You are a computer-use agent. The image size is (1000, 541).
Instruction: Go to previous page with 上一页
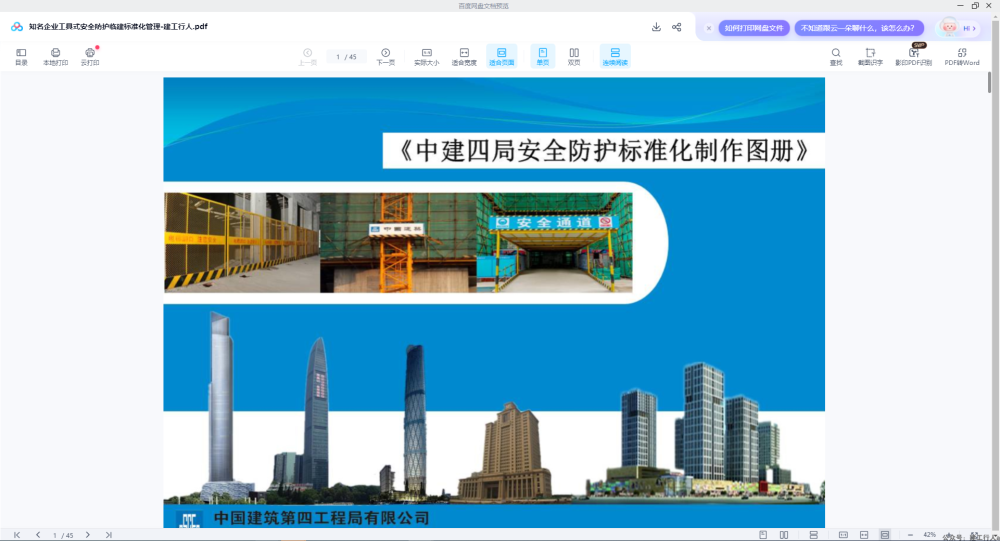click(x=307, y=56)
